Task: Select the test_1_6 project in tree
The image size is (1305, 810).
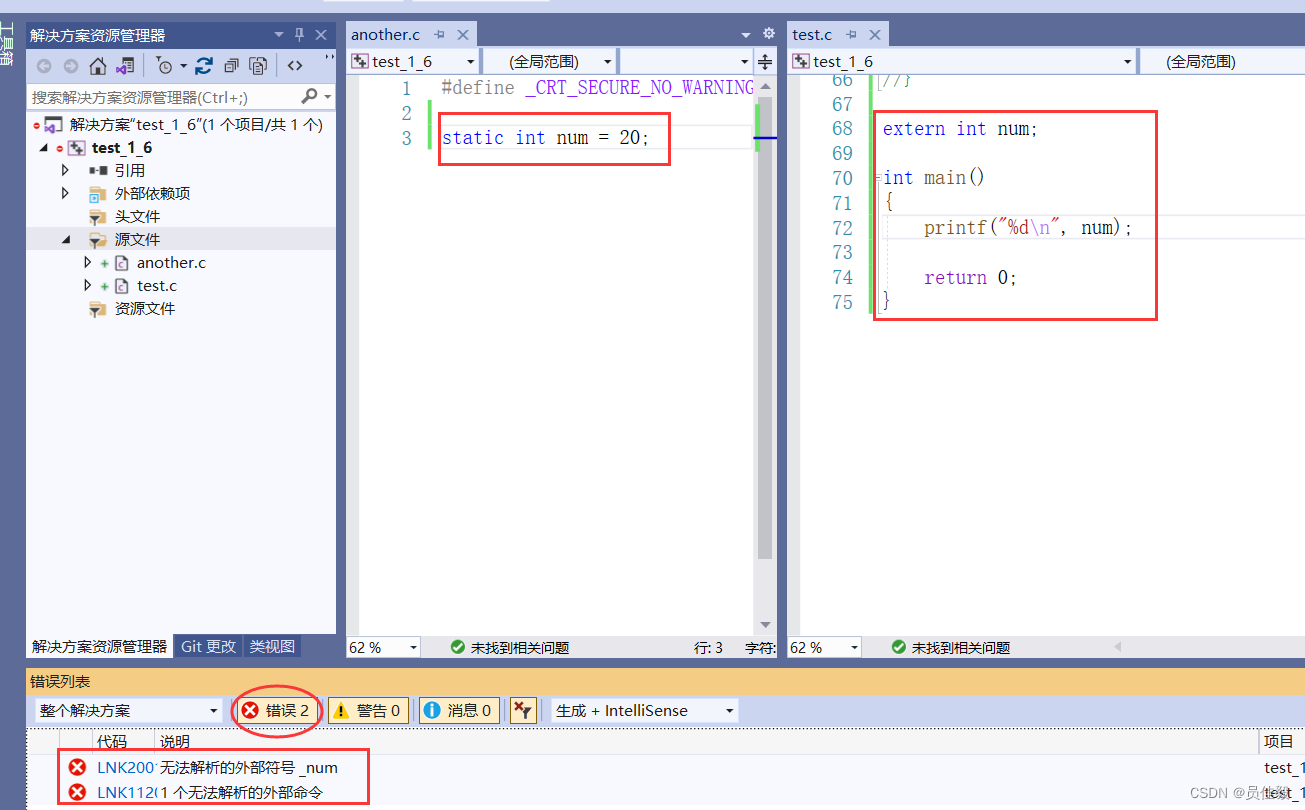Action: (122, 148)
